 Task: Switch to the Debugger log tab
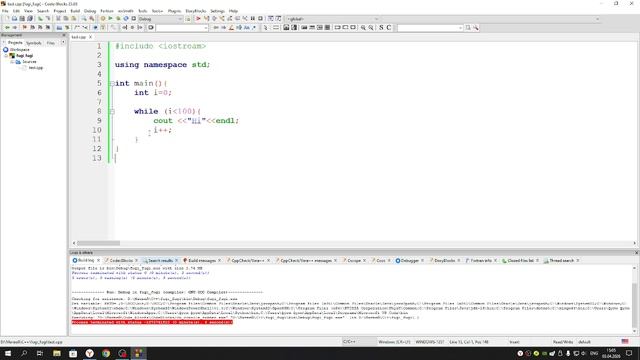tap(410, 260)
